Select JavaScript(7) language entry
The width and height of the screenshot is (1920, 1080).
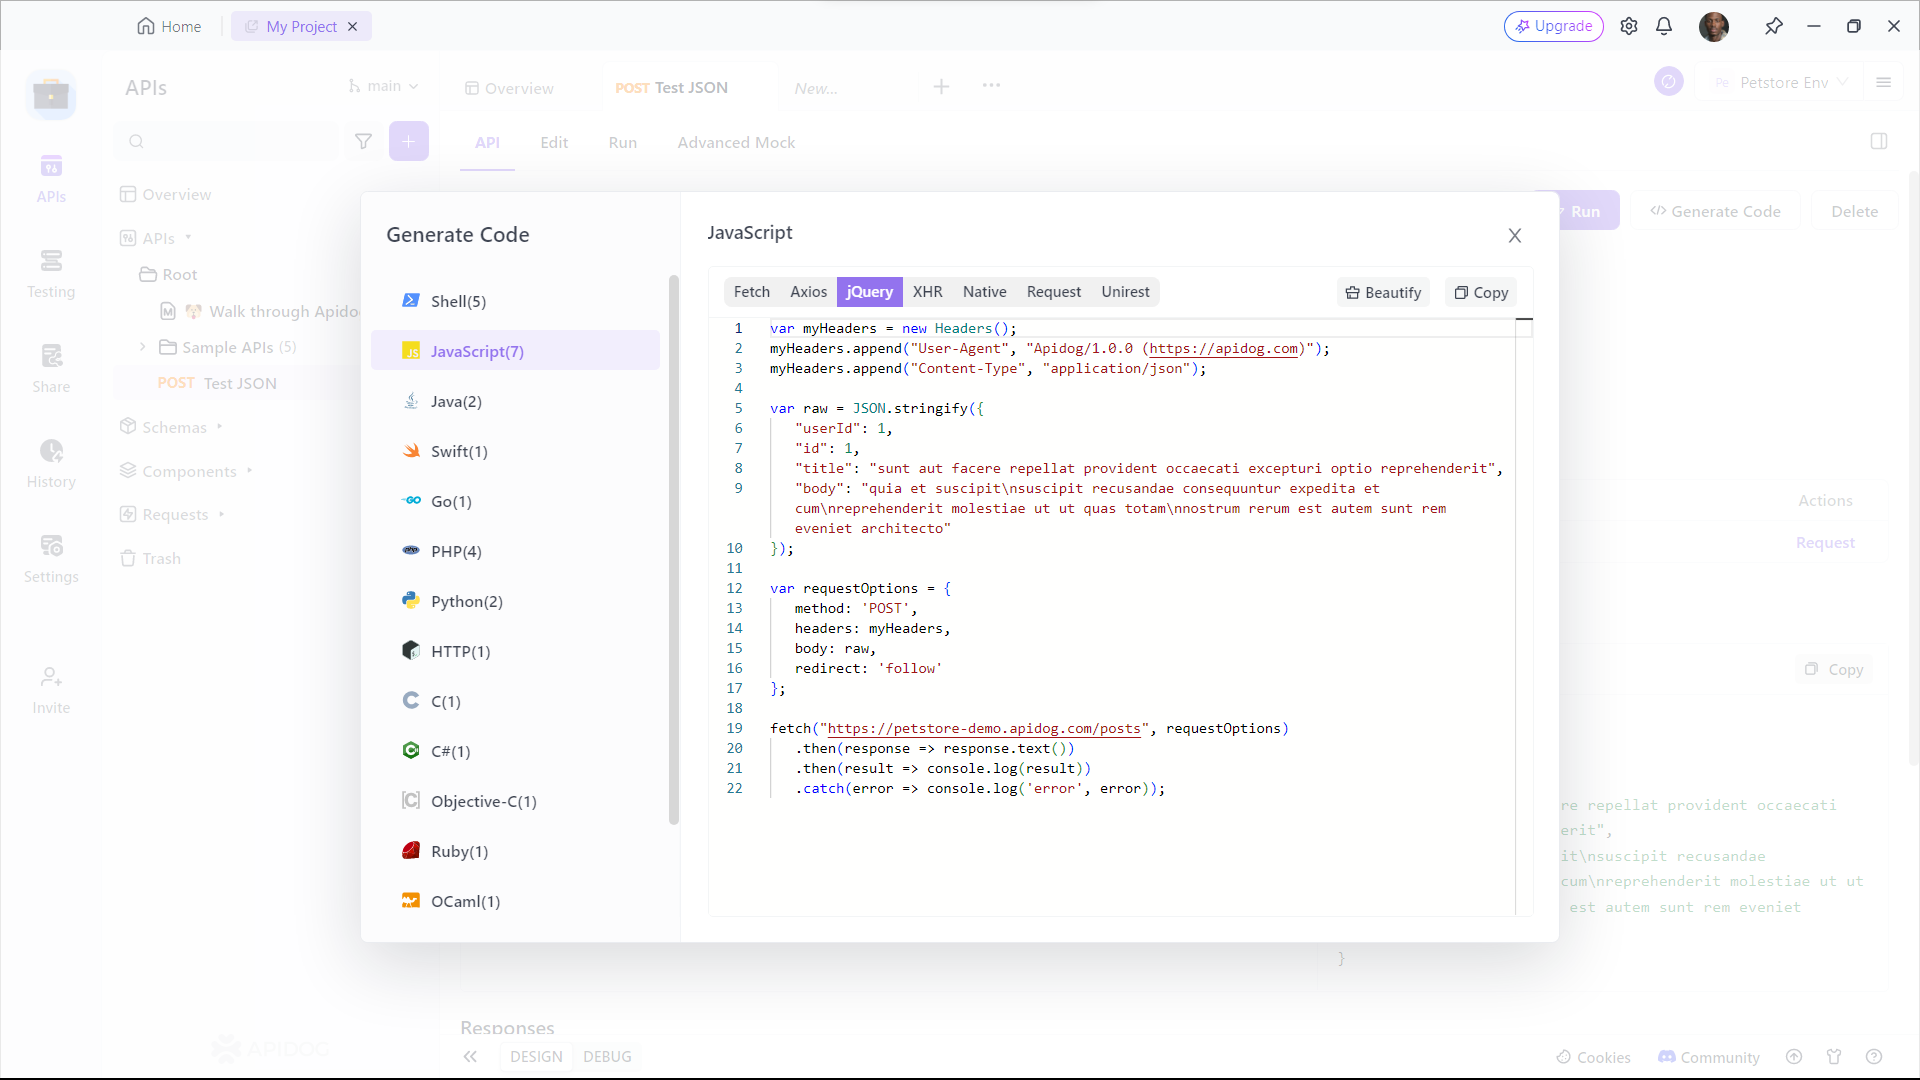click(x=515, y=351)
